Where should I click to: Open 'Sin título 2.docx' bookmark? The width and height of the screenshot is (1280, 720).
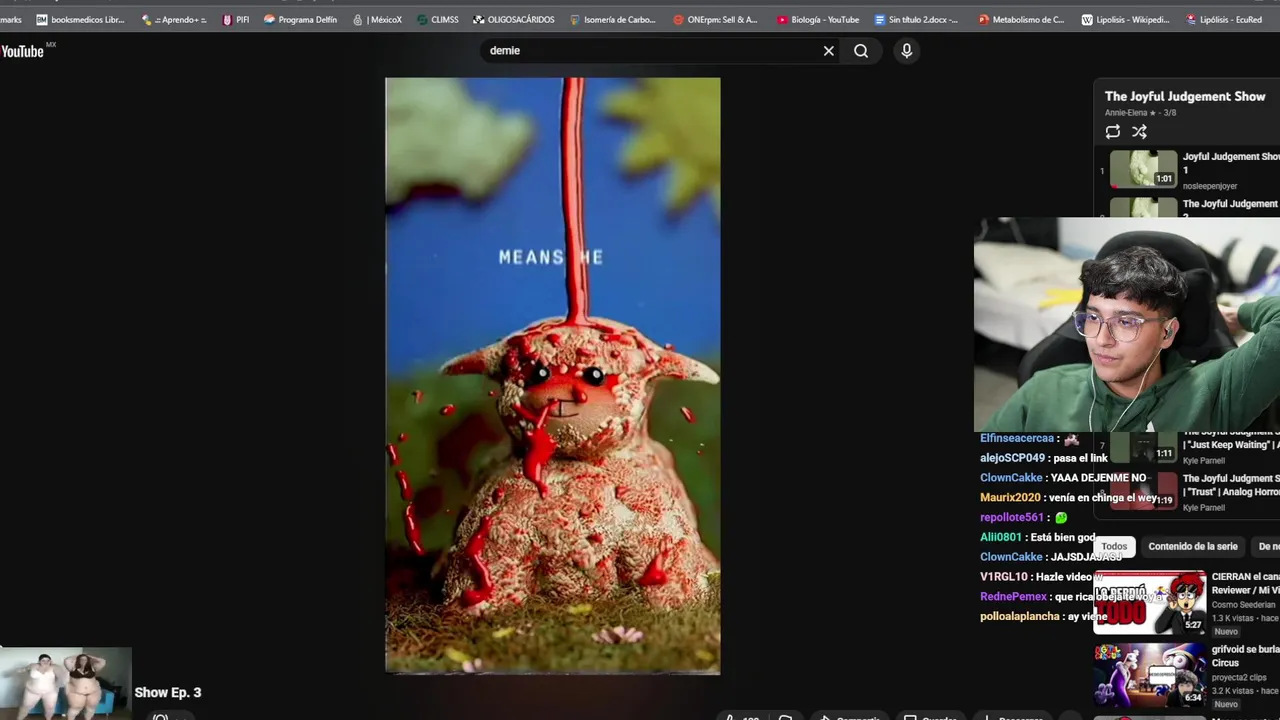click(917, 19)
